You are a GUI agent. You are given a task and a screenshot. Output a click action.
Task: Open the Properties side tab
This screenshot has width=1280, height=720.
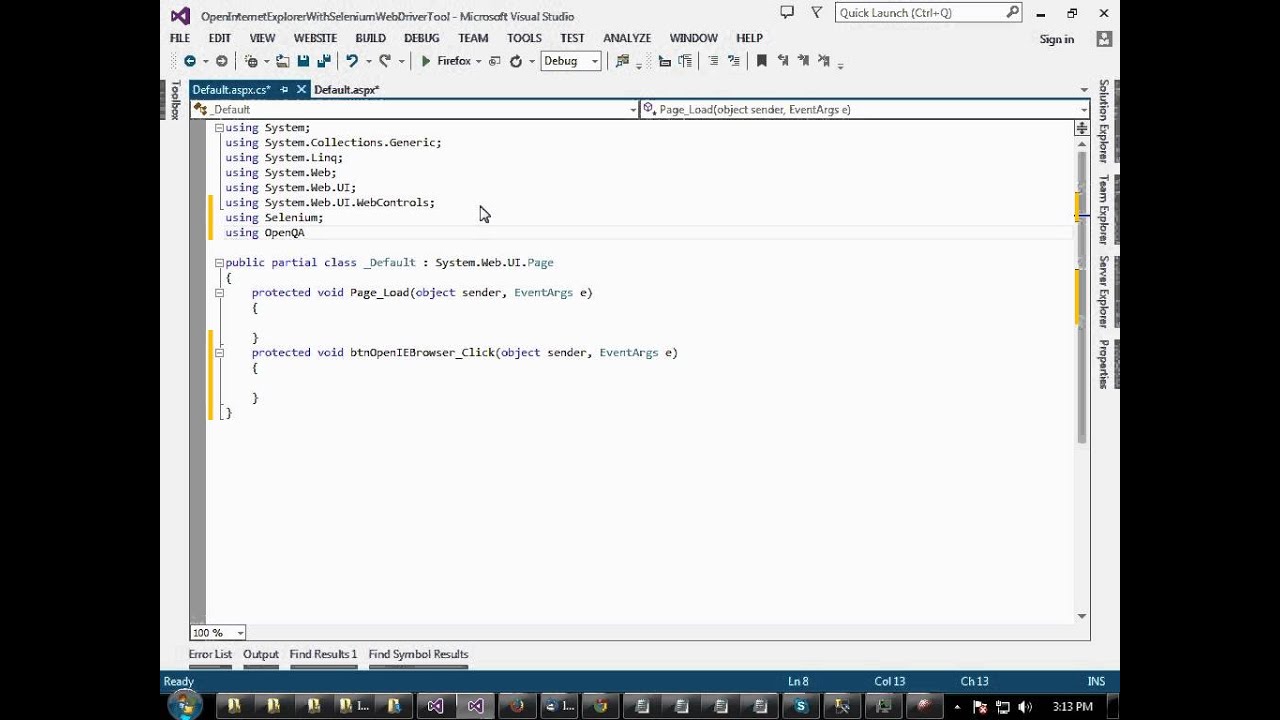click(x=1103, y=365)
